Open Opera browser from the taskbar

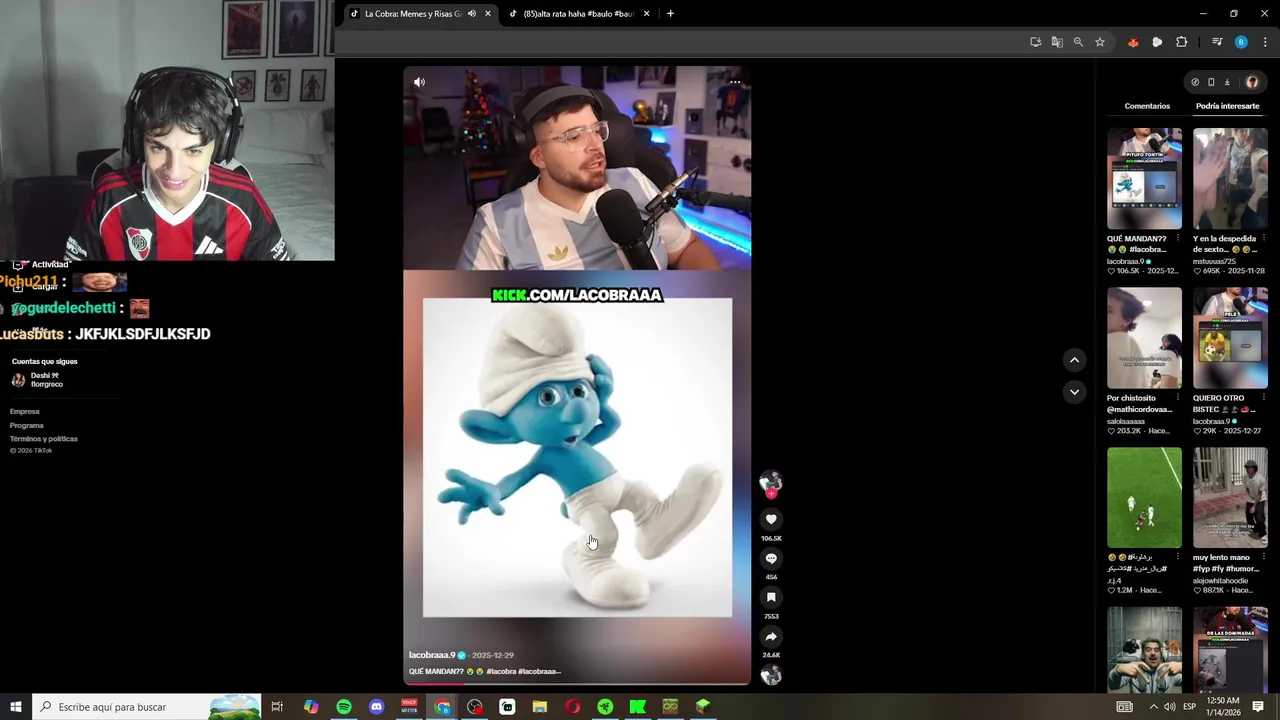[573, 707]
